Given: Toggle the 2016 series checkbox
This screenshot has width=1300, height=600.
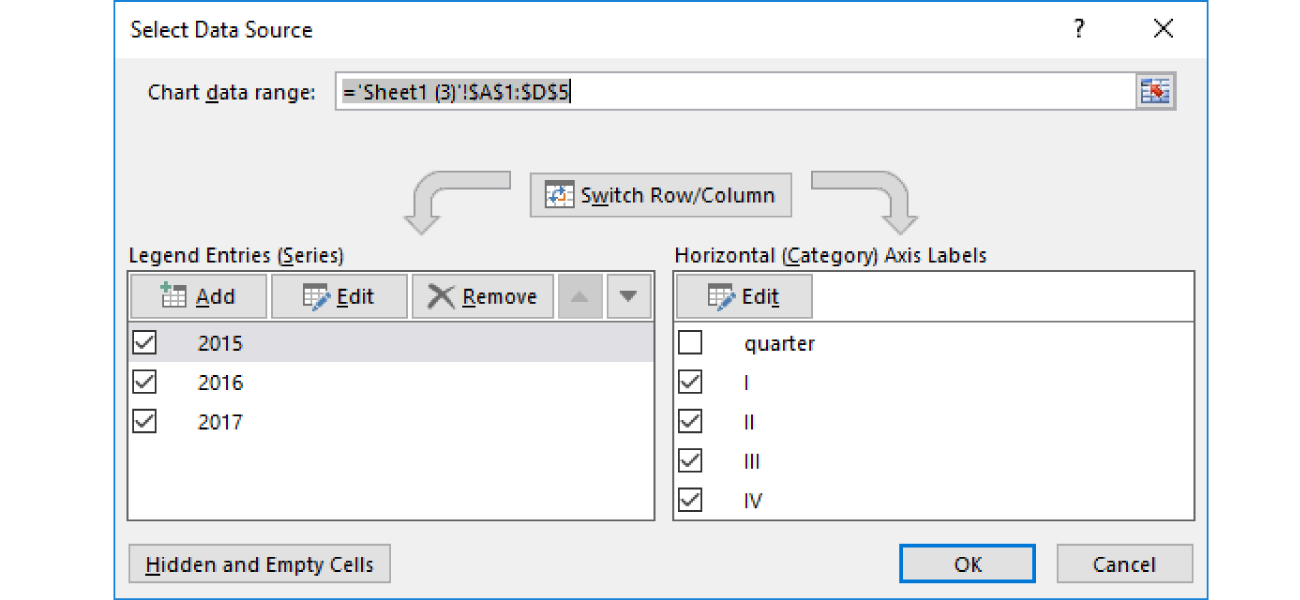Looking at the screenshot, I should pyautogui.click(x=143, y=382).
